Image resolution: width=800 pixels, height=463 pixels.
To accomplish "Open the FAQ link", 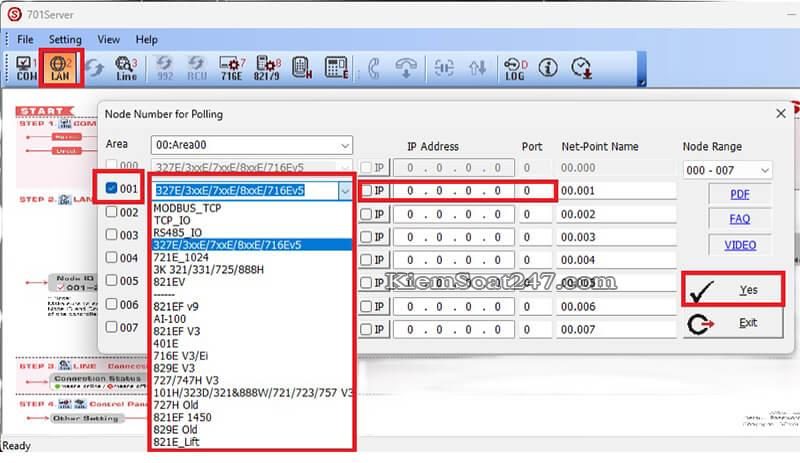I will (740, 219).
